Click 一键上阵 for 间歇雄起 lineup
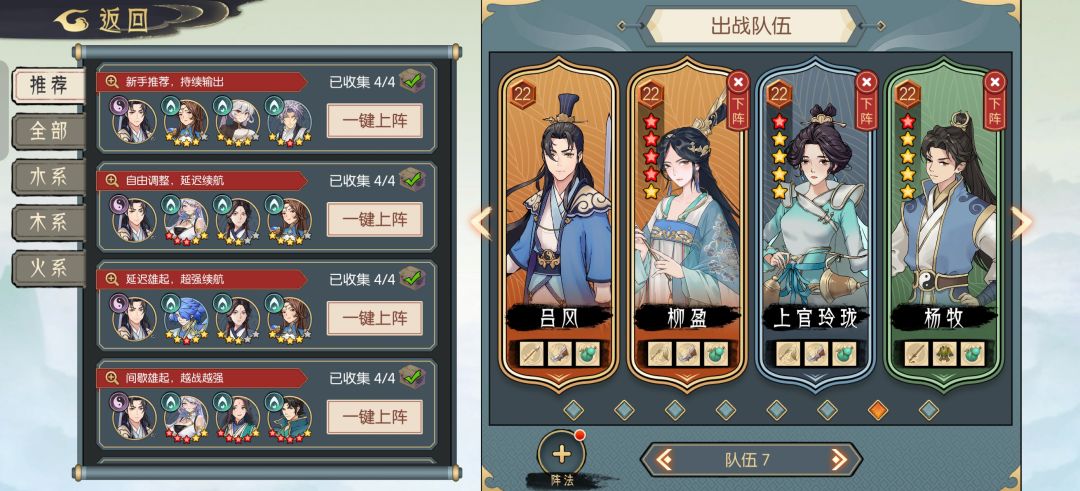Screen dimensions: 1080x491 tap(375, 417)
